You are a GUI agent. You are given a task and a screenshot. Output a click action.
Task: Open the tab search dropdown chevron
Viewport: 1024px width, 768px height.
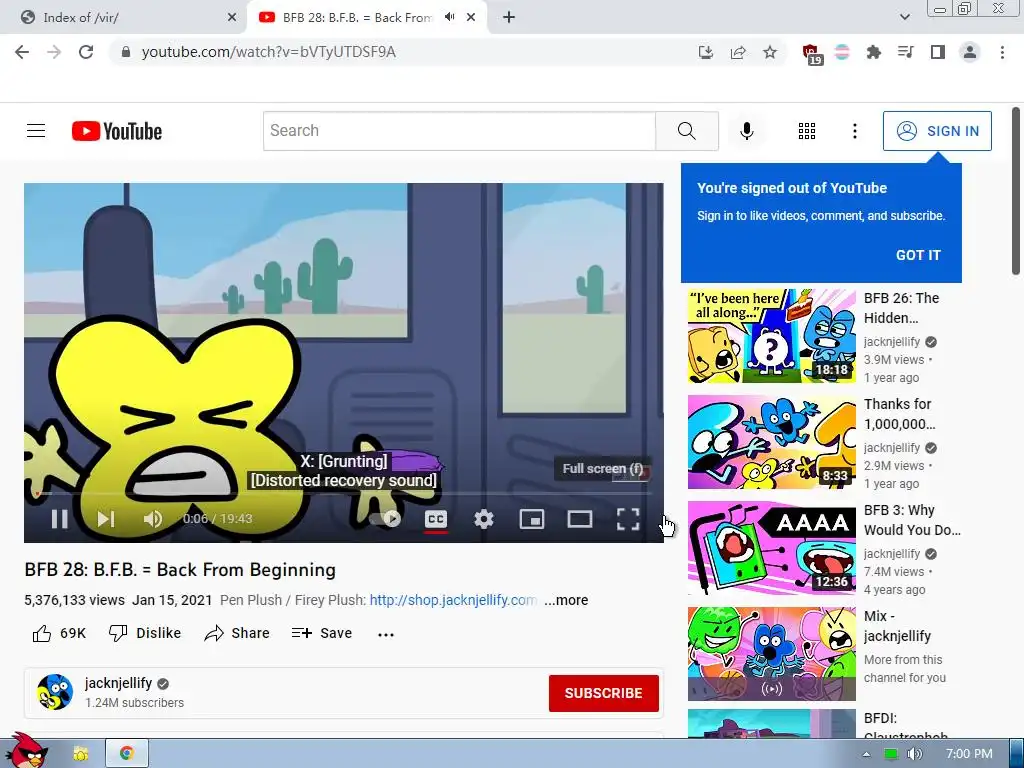904,17
